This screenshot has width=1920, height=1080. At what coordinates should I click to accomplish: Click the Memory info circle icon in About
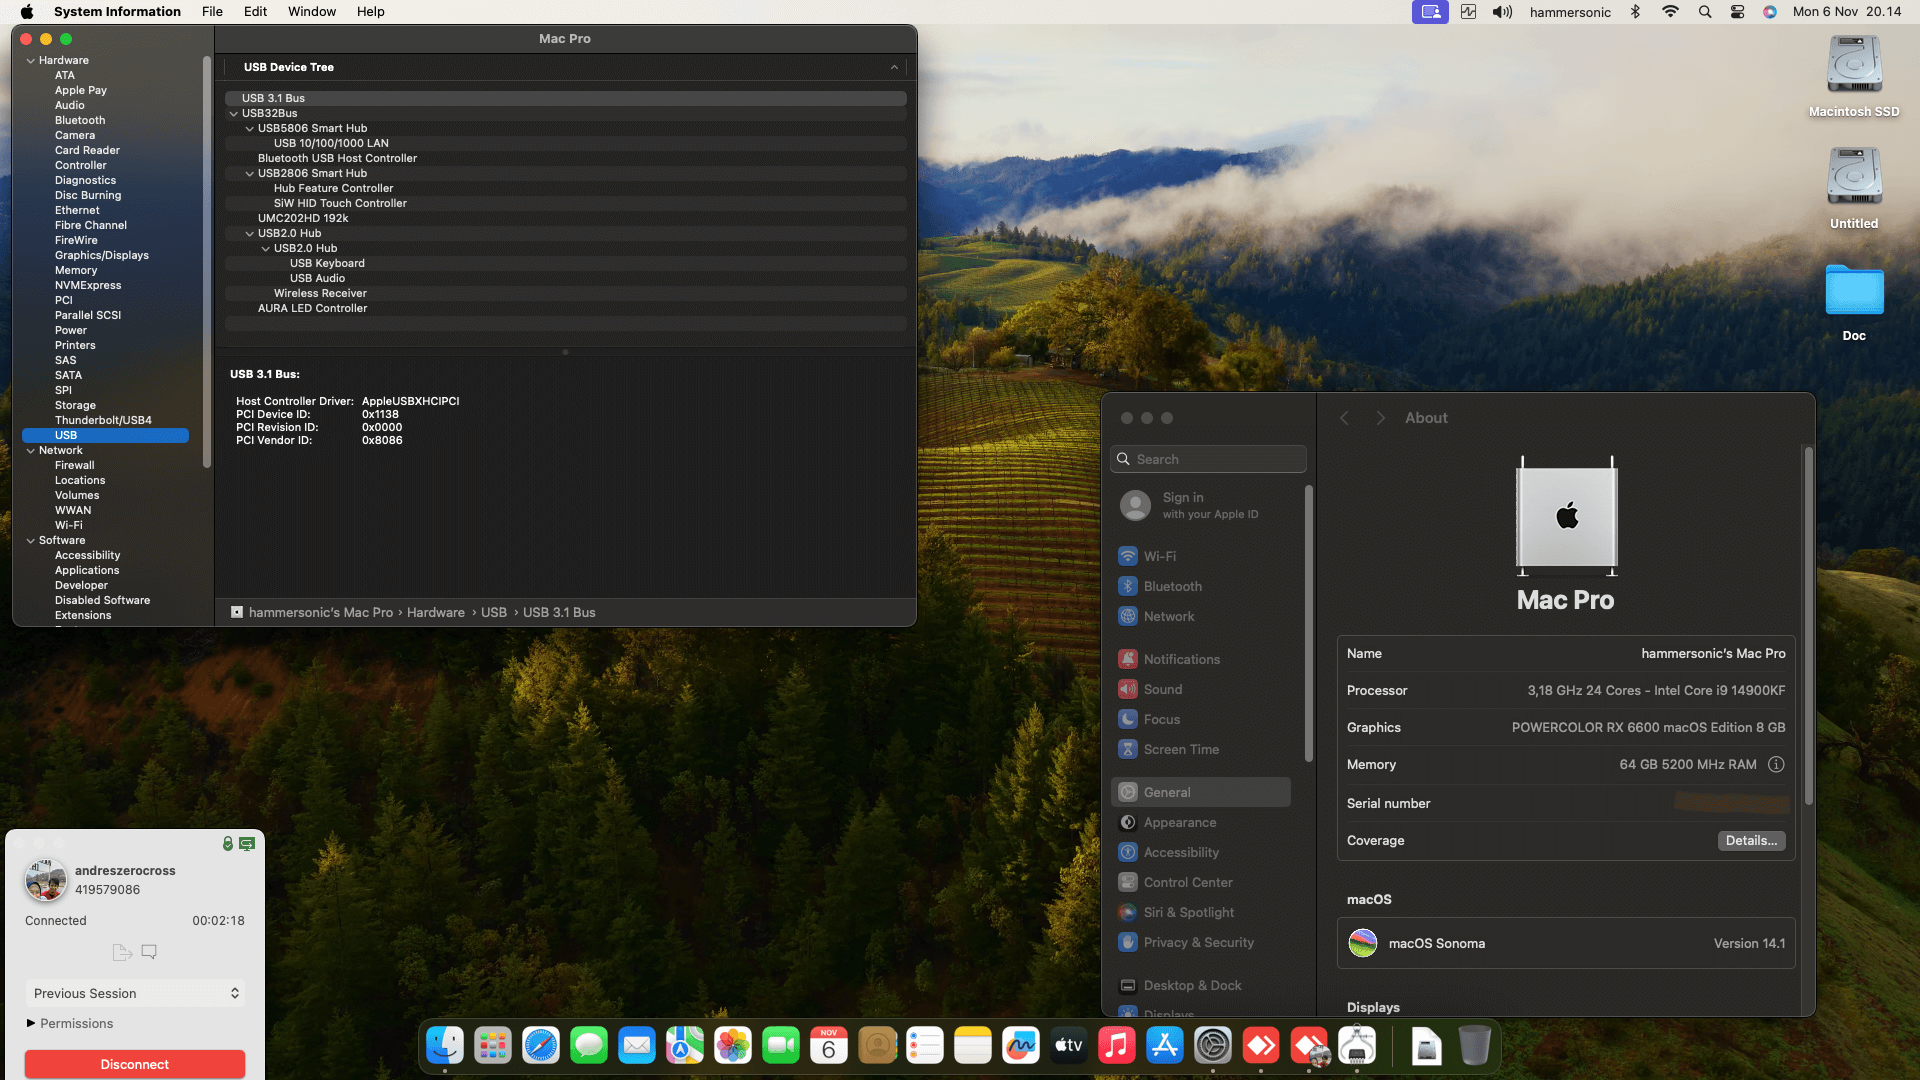(x=1776, y=765)
